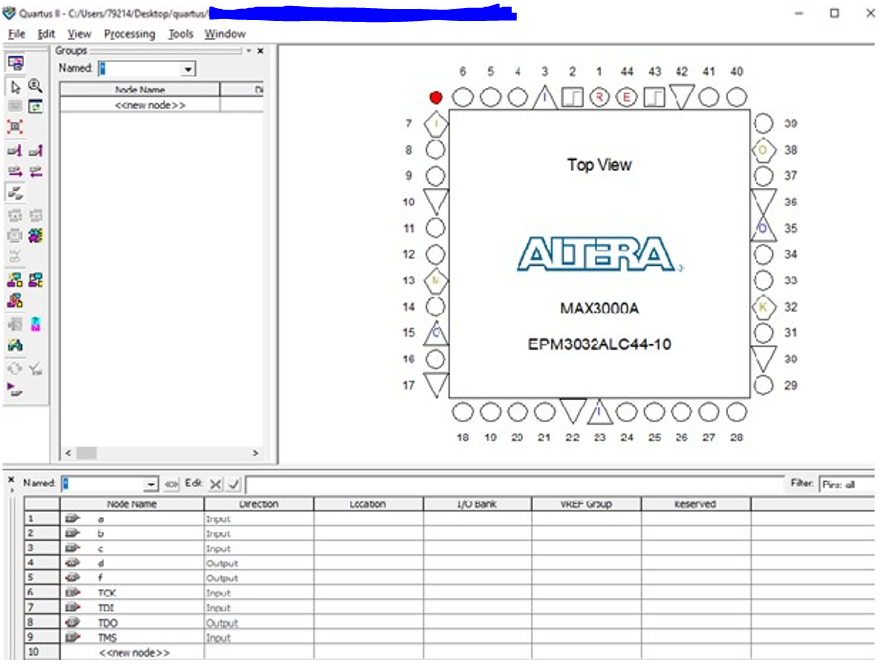Click <<new node>> in pin list row 10
The image size is (883, 667).
point(134,652)
